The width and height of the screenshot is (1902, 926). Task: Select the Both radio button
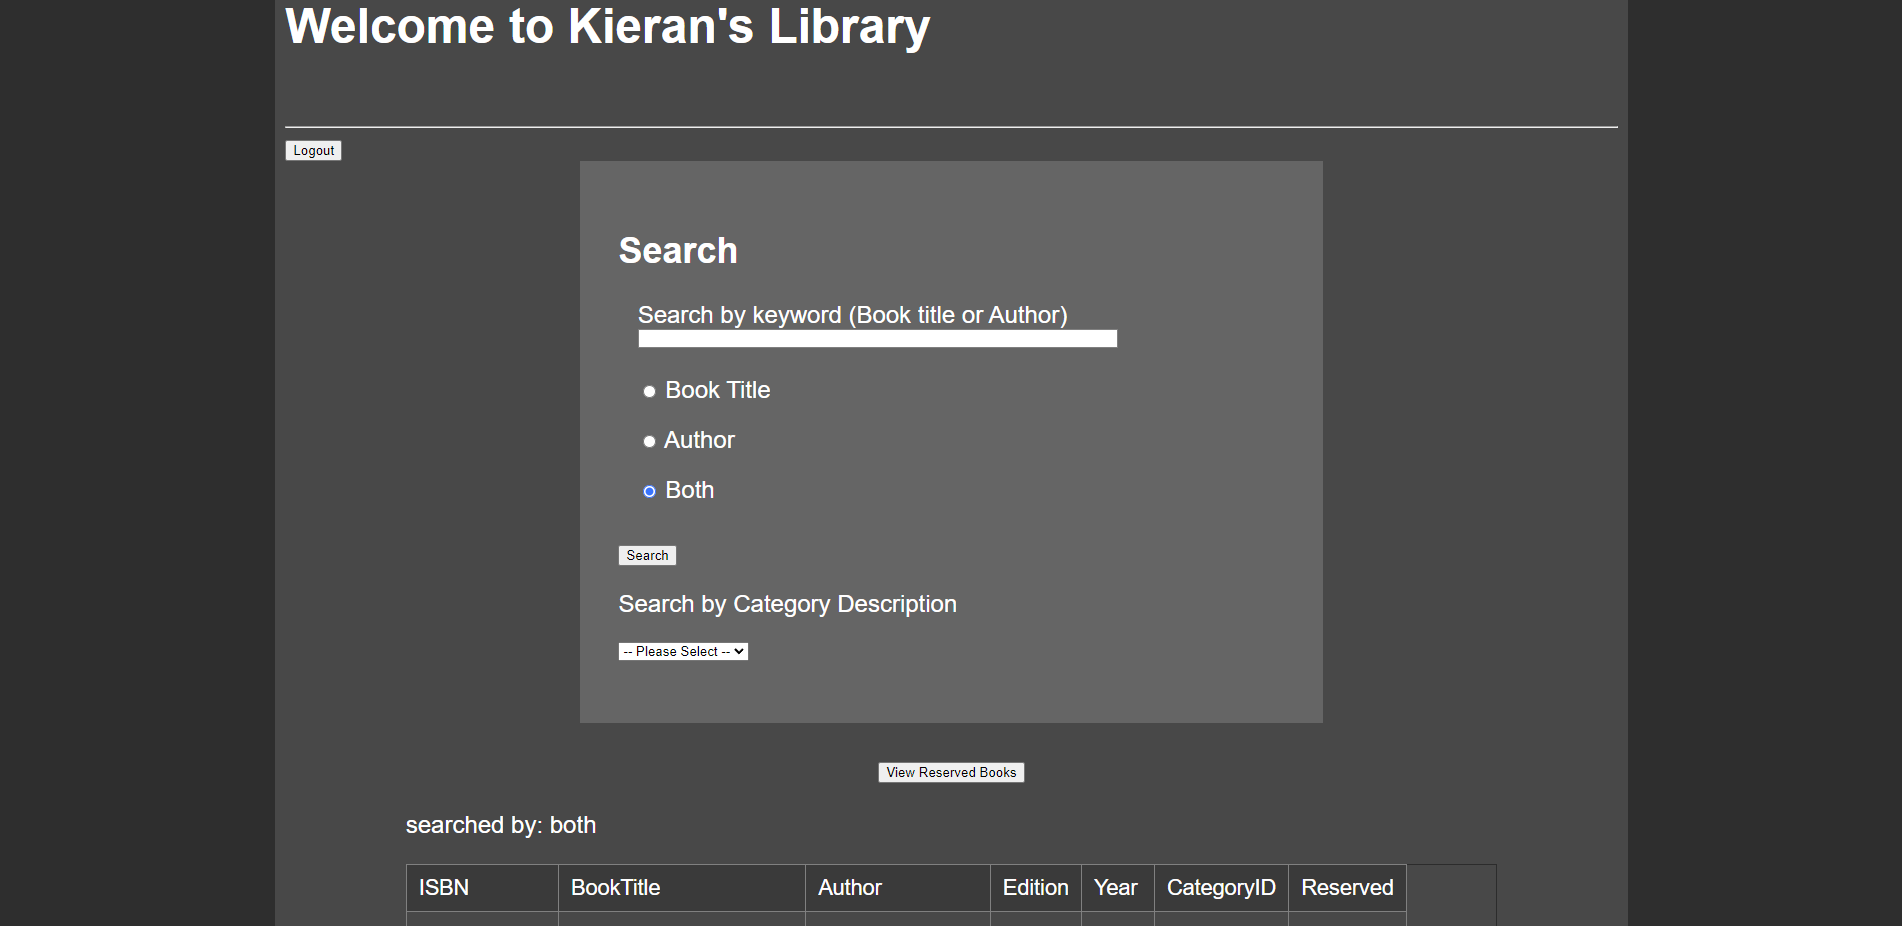(649, 491)
